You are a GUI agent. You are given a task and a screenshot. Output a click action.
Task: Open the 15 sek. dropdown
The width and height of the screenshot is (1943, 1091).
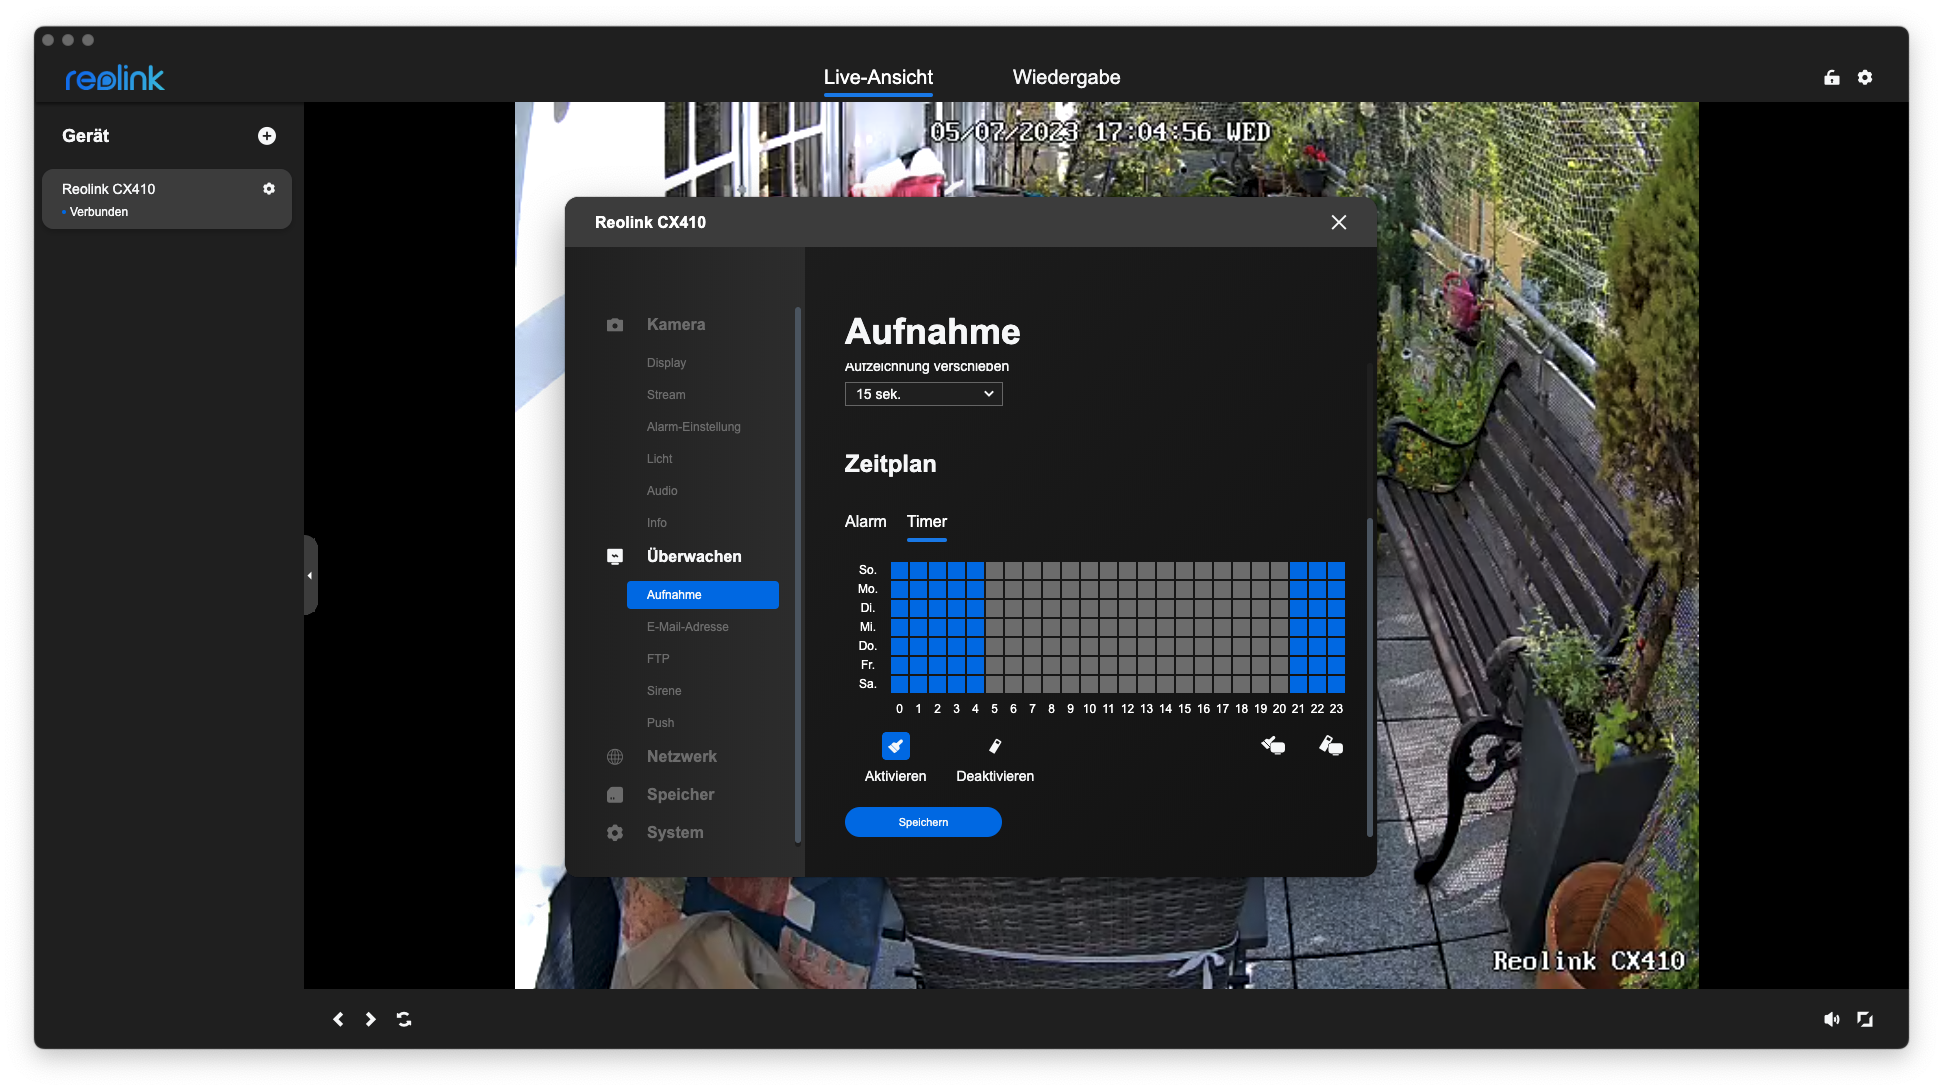923,394
